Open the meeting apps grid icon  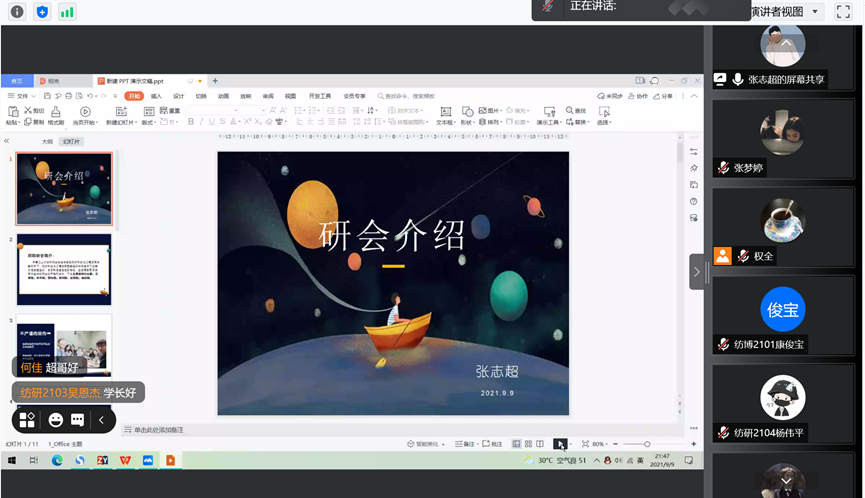pyautogui.click(x=27, y=420)
